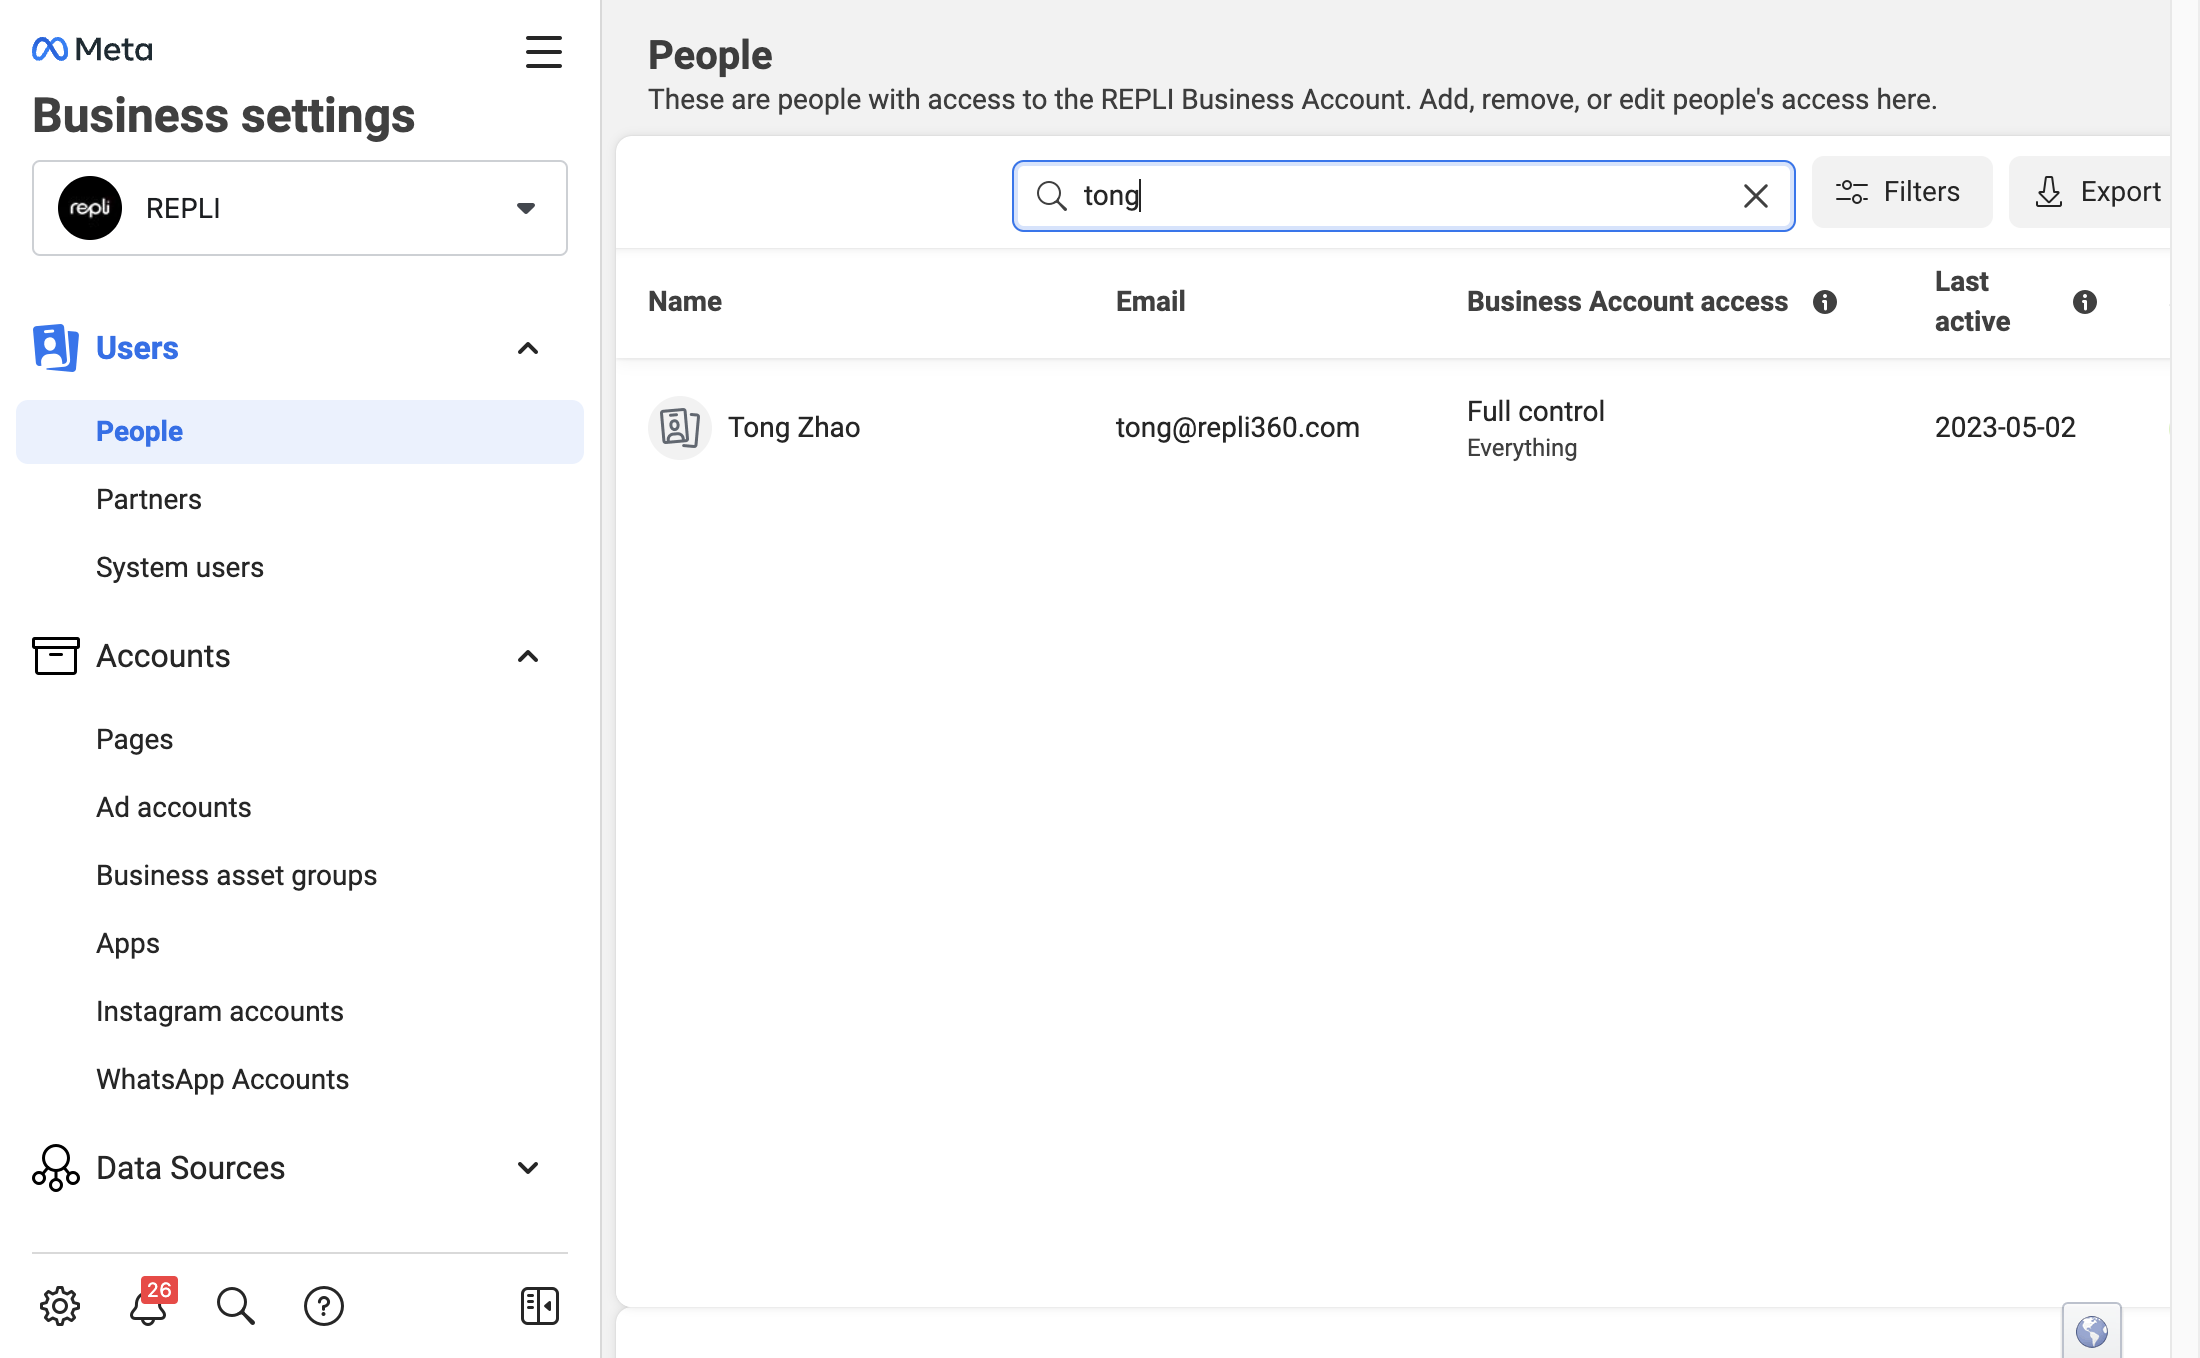Click the sidebar search magnifier icon

236,1306
